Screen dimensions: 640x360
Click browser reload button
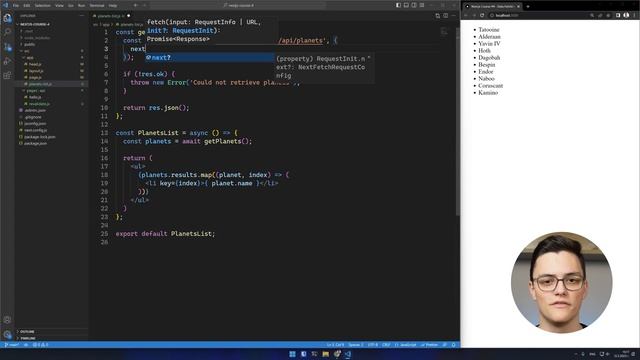point(482,15)
